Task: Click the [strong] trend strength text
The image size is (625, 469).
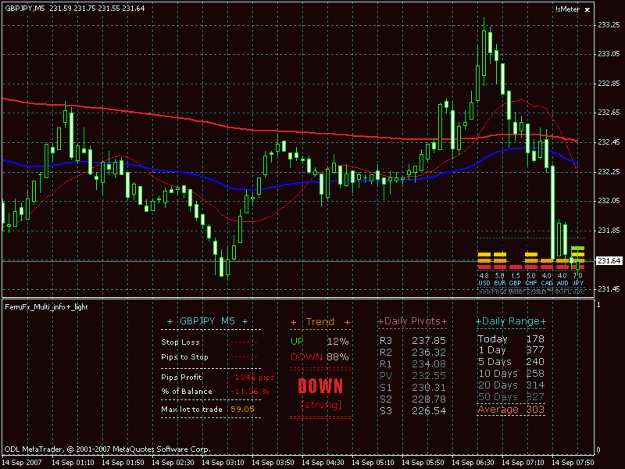Action: [x=321, y=405]
